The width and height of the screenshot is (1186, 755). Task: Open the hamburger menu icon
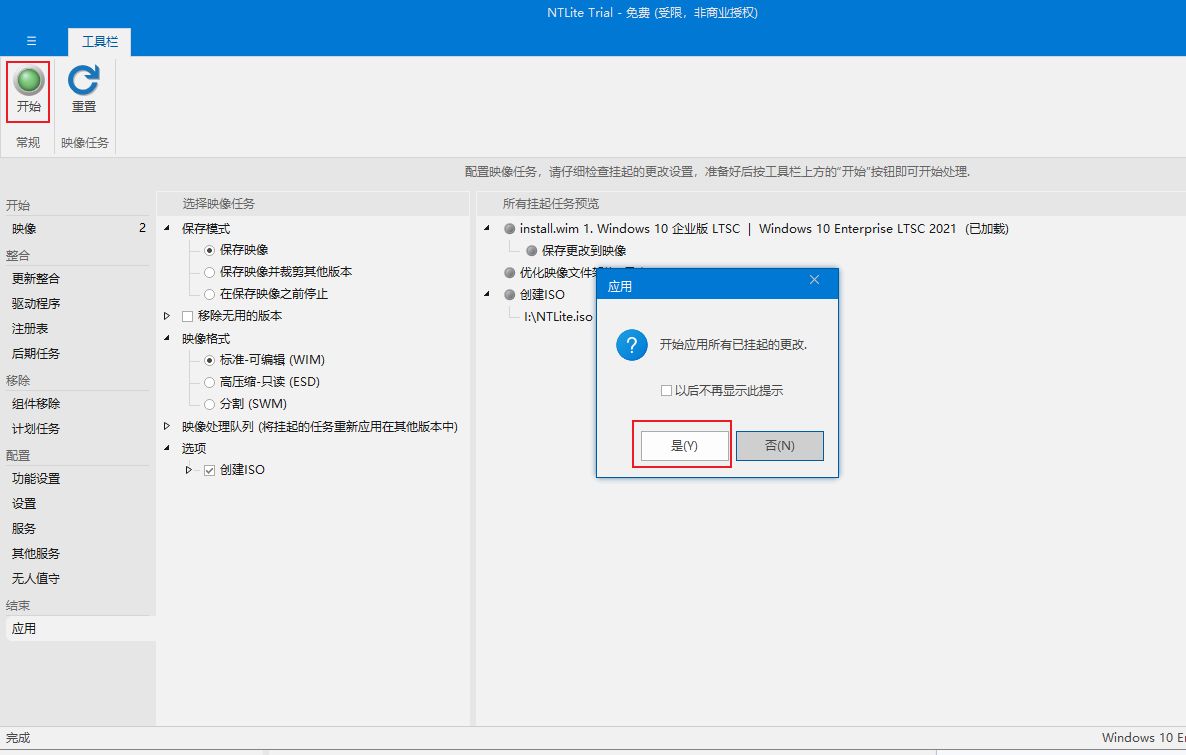(31, 41)
